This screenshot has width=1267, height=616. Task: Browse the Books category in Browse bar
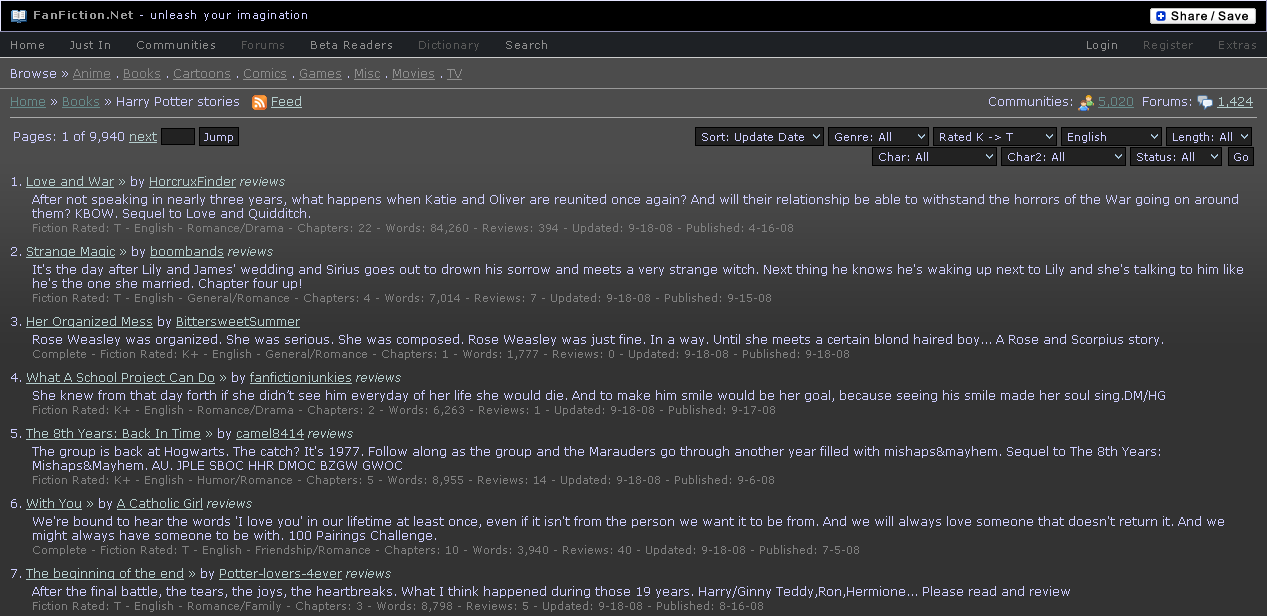tap(142, 74)
